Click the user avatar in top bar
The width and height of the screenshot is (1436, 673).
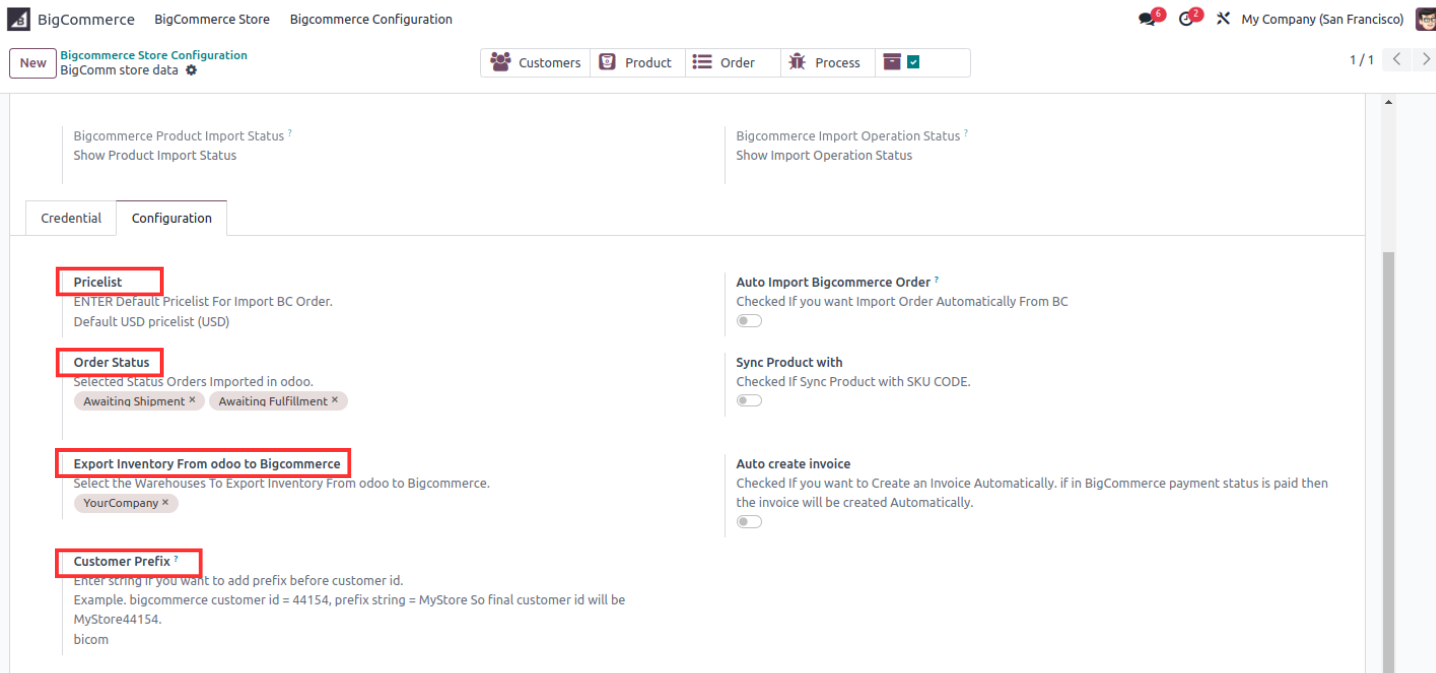coord(1425,19)
